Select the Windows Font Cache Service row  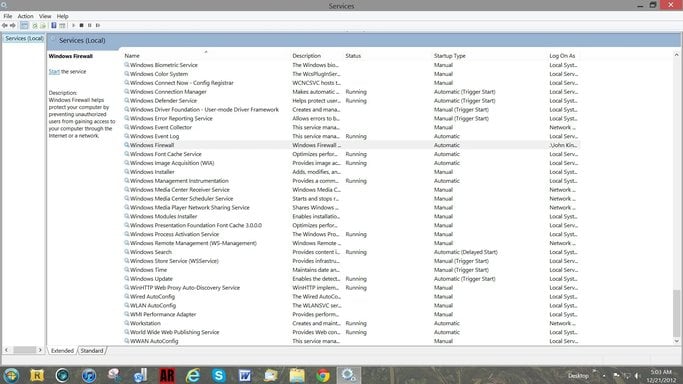click(352, 154)
